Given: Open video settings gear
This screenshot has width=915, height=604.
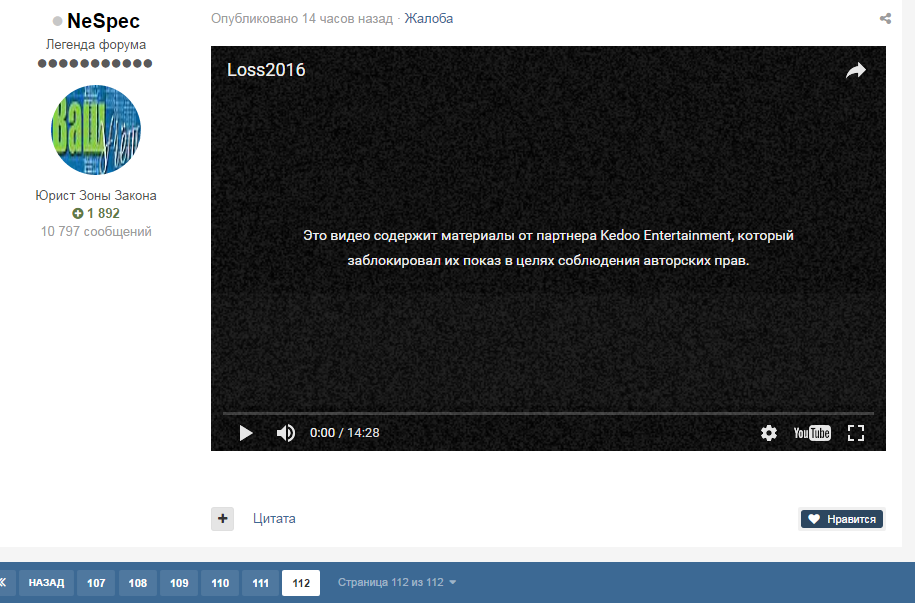Looking at the screenshot, I should click(x=769, y=433).
